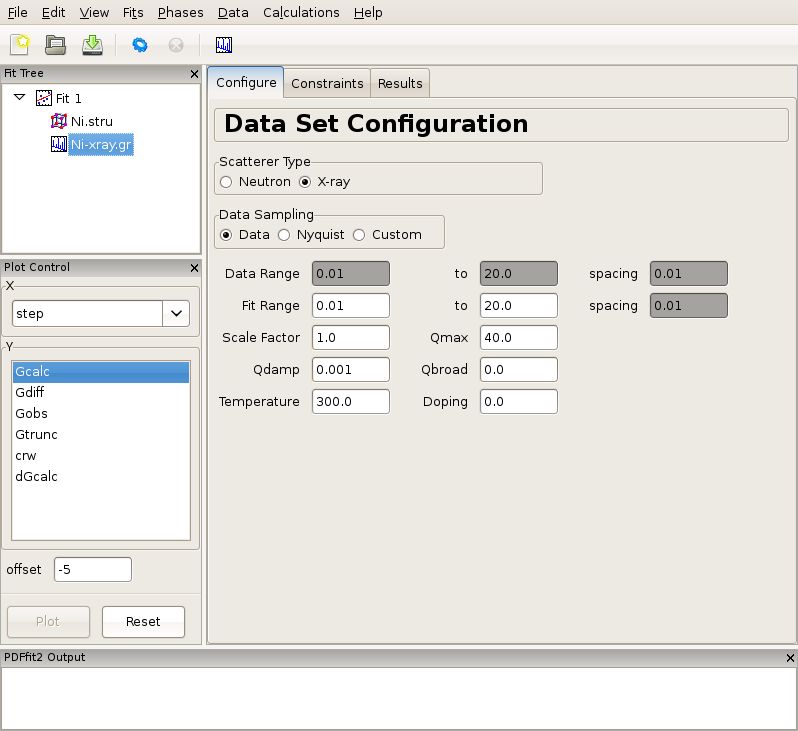Viewport: 798px width, 731px height.
Task: Select Ni-xray.gr in the Fit Tree
Action: (101, 145)
